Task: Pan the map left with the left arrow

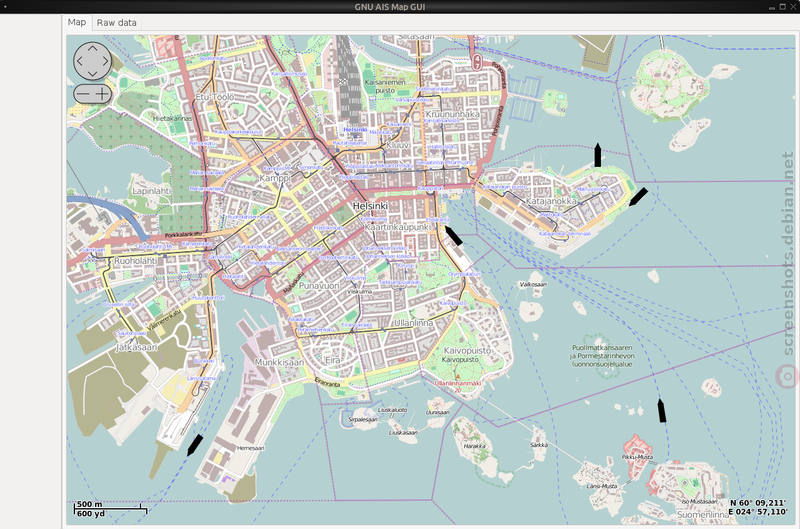Action: point(80,61)
